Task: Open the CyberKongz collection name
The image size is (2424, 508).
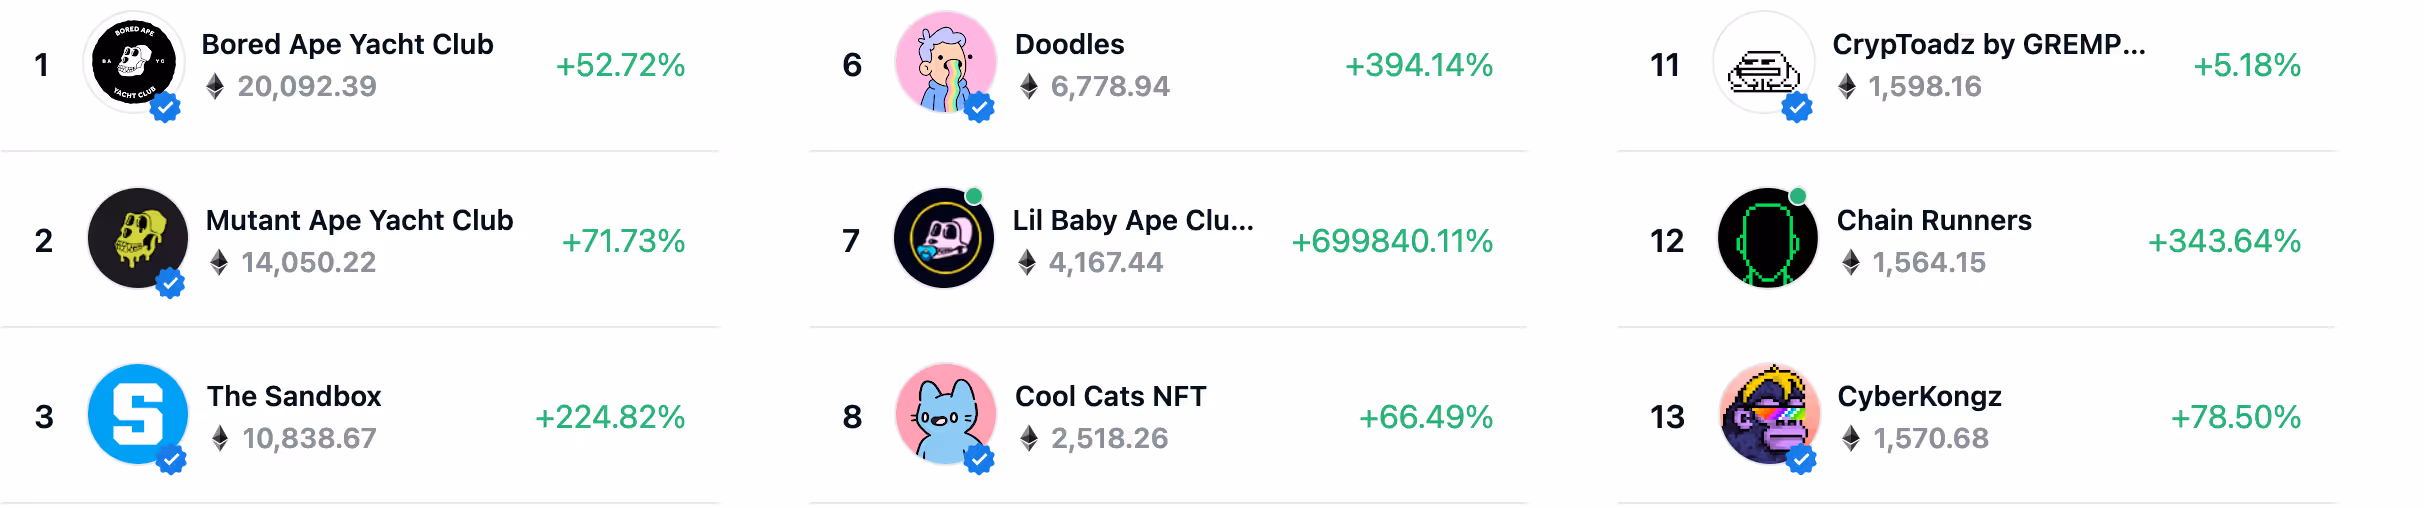Action: 1919,396
